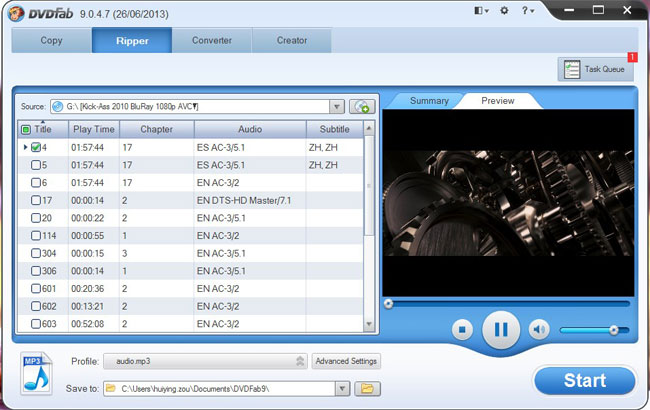The image size is (650, 410).
Task: Open Advanced Settings
Action: point(346,361)
